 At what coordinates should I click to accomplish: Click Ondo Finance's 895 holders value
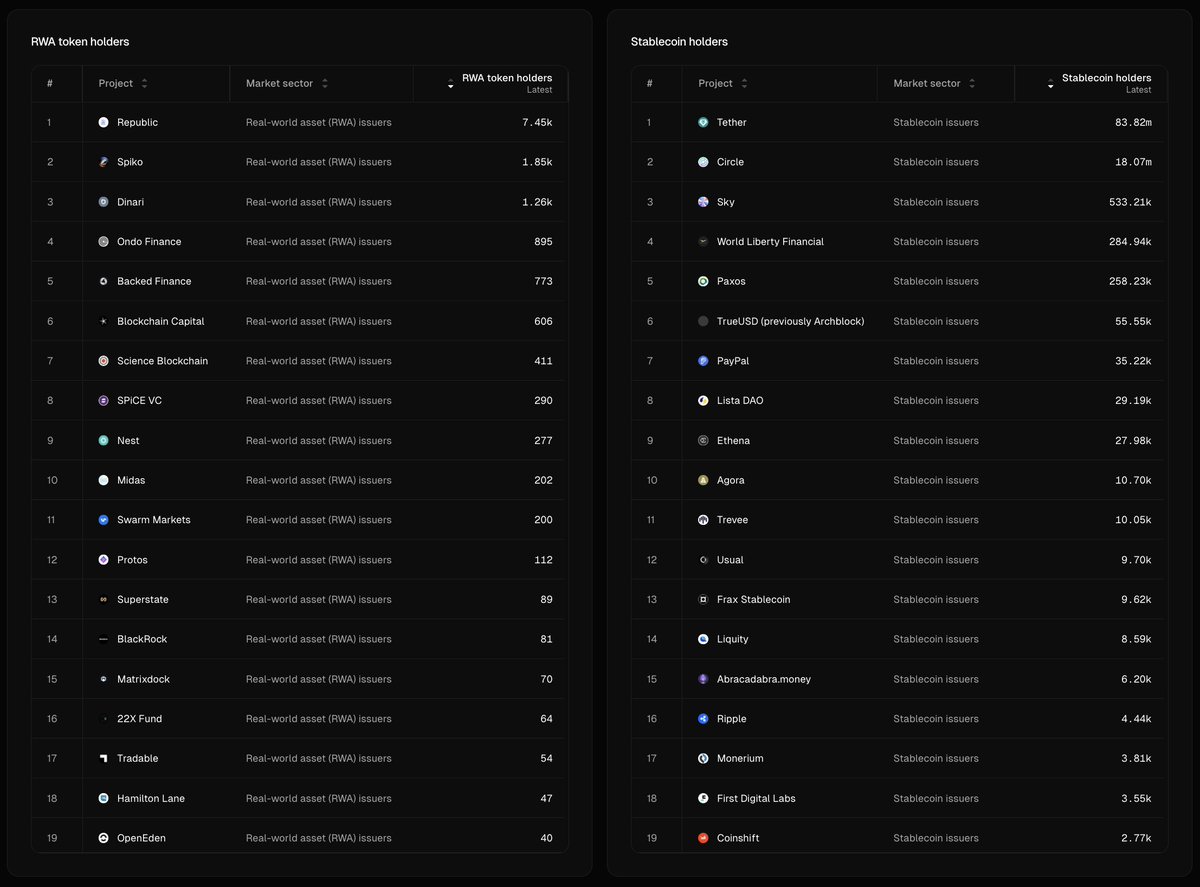point(543,242)
